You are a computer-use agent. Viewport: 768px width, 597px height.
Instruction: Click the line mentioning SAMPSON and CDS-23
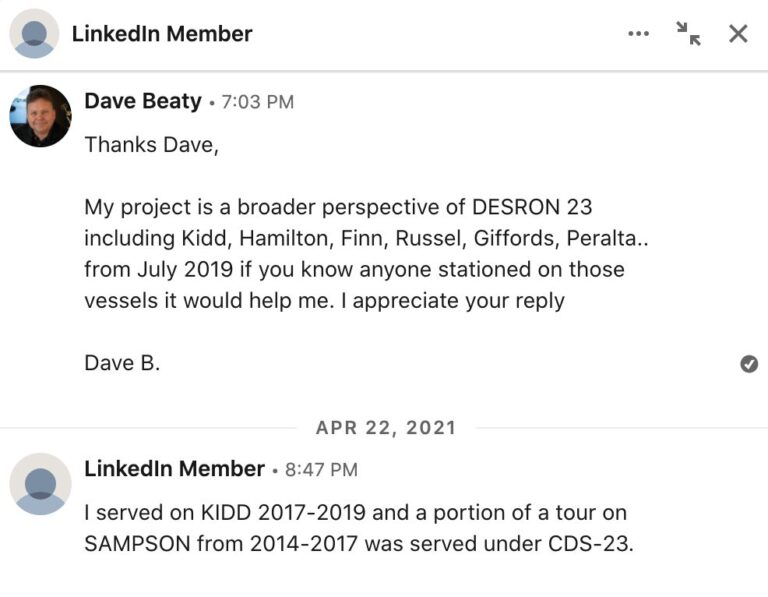pos(359,544)
